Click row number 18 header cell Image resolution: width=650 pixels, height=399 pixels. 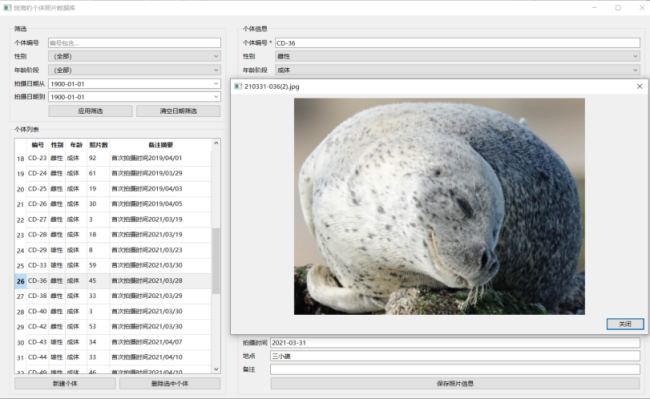[x=20, y=158]
